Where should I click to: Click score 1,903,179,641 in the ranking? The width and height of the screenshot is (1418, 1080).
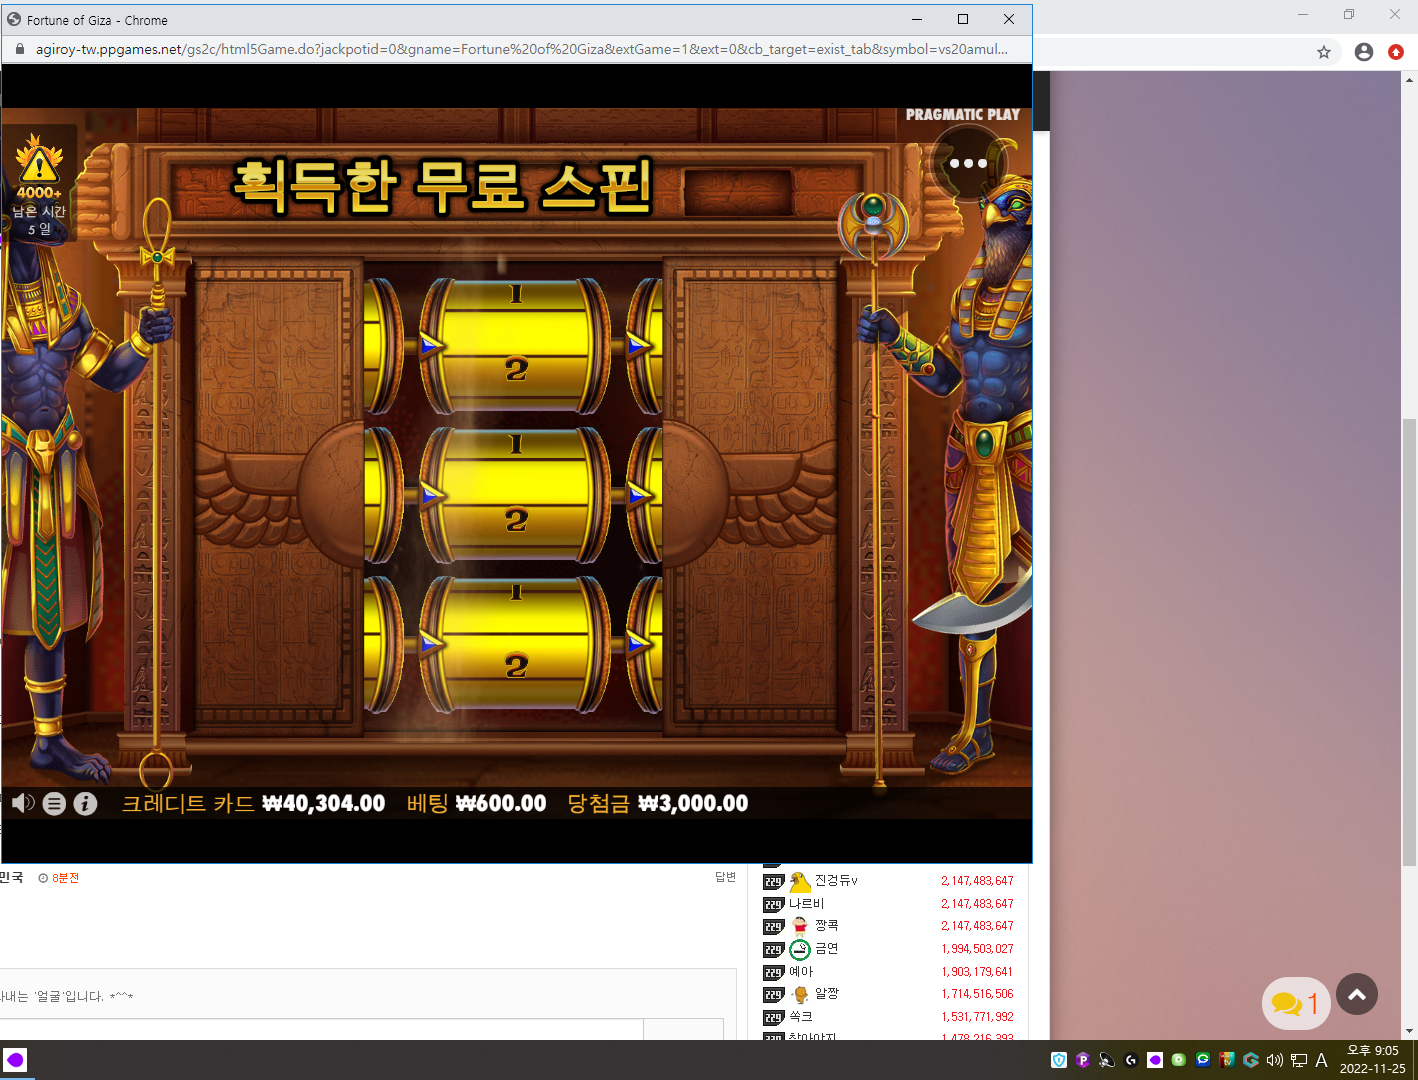point(977,972)
